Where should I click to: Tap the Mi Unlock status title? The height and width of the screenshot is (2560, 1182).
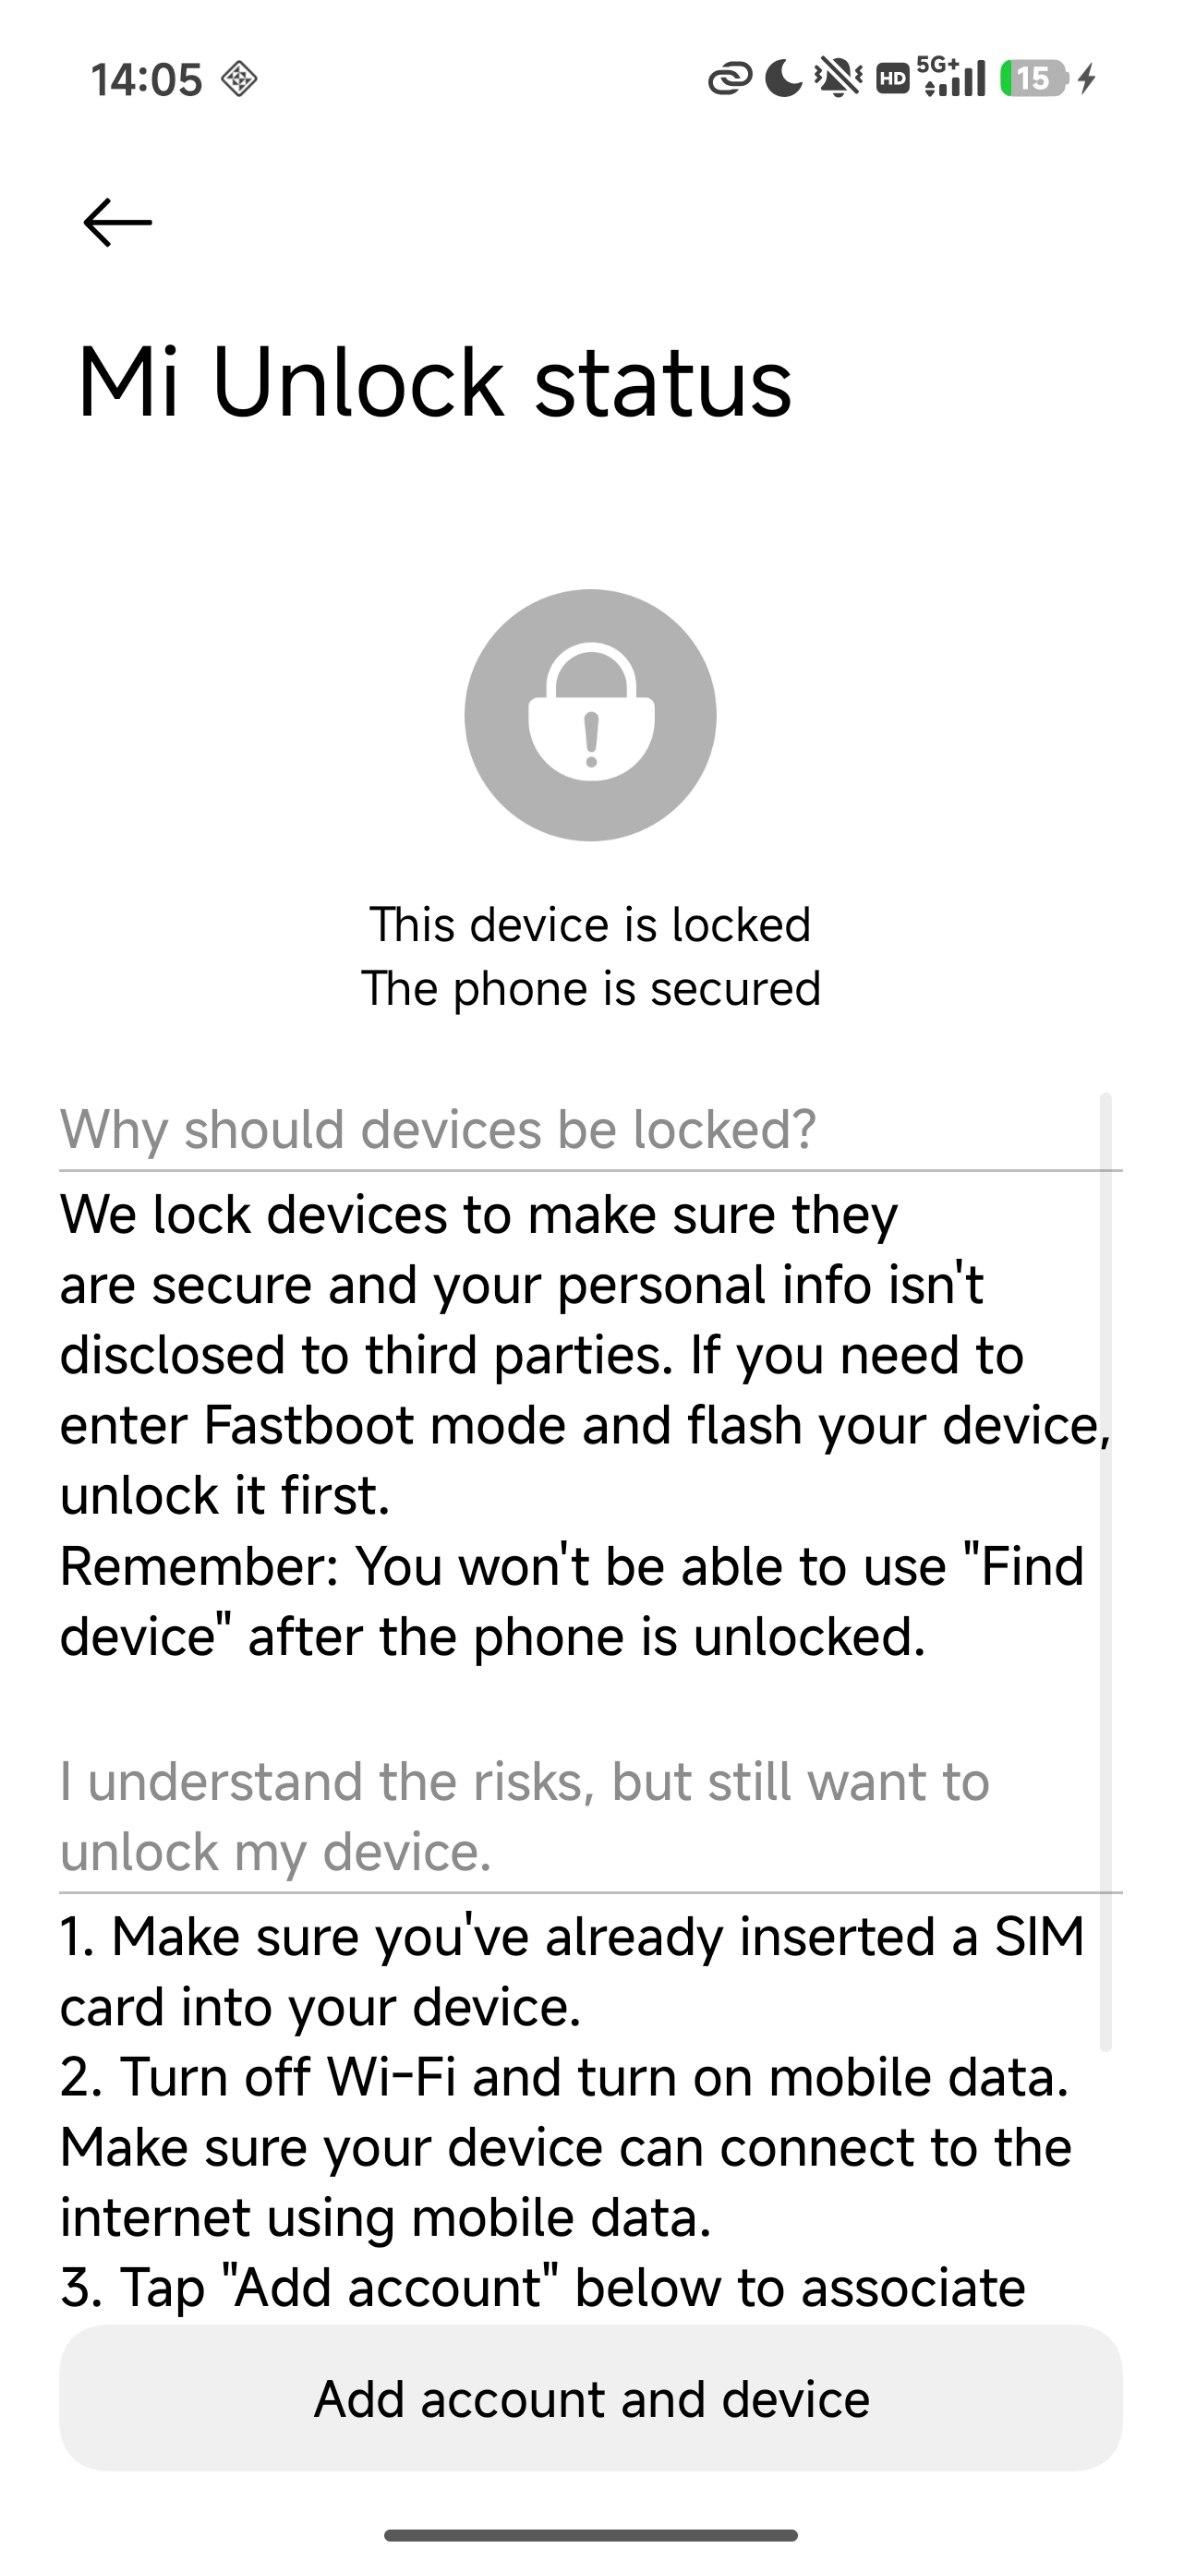coord(435,383)
